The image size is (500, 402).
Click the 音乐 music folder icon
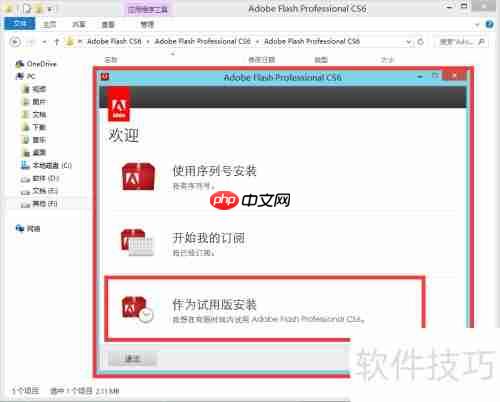[x=26, y=140]
